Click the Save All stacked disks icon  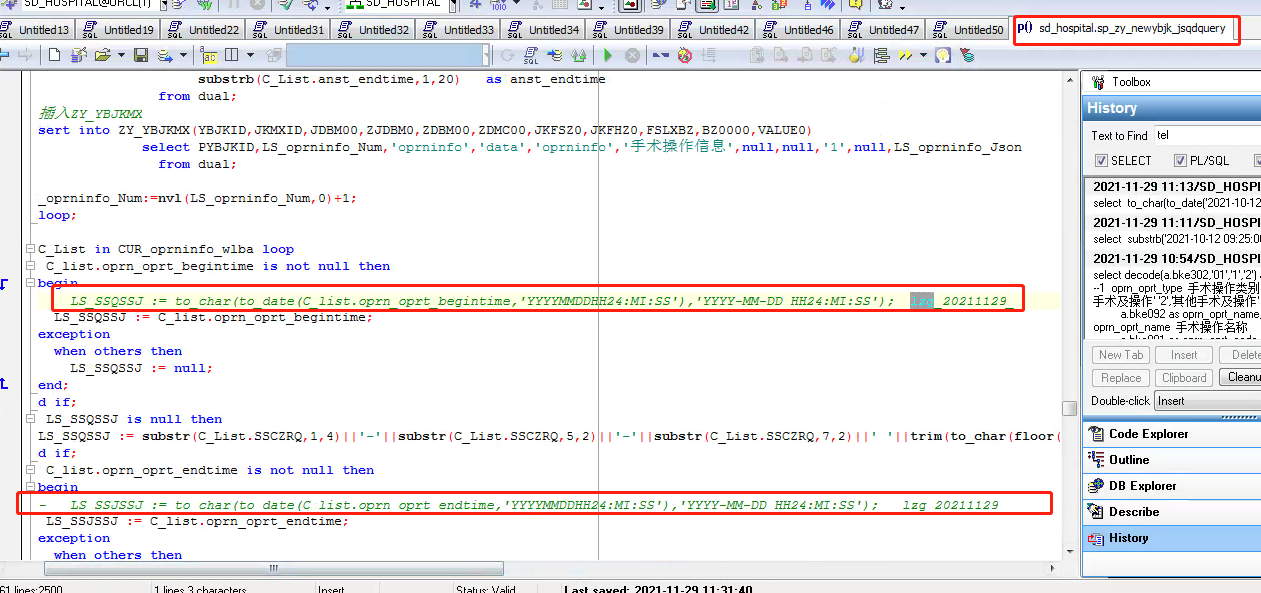point(165,55)
